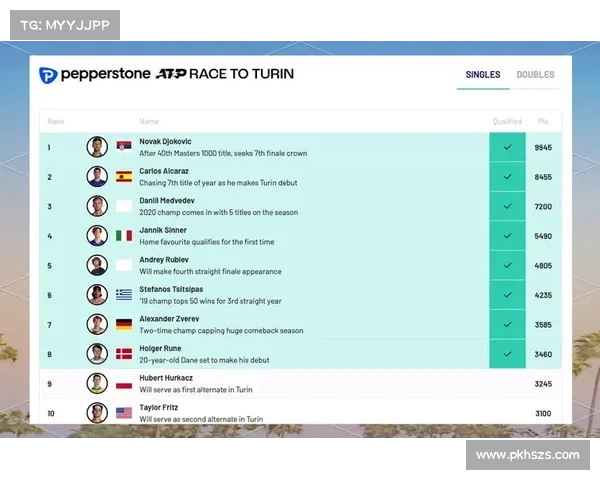Click the Serbian flag beside Novak Djokovic
Viewport: 600px width, 480px height.
tap(124, 147)
